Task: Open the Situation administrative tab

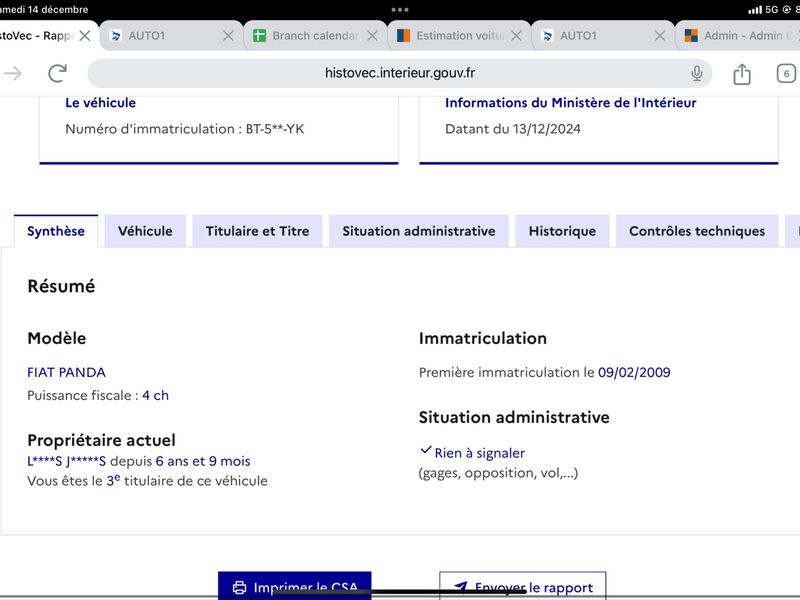Action: pos(418,231)
